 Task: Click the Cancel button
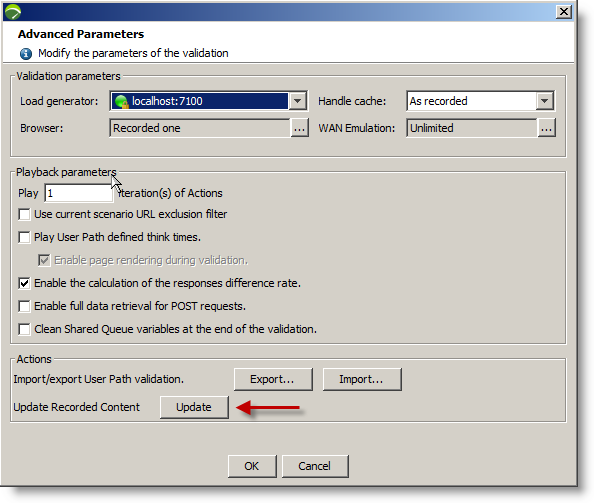point(315,466)
